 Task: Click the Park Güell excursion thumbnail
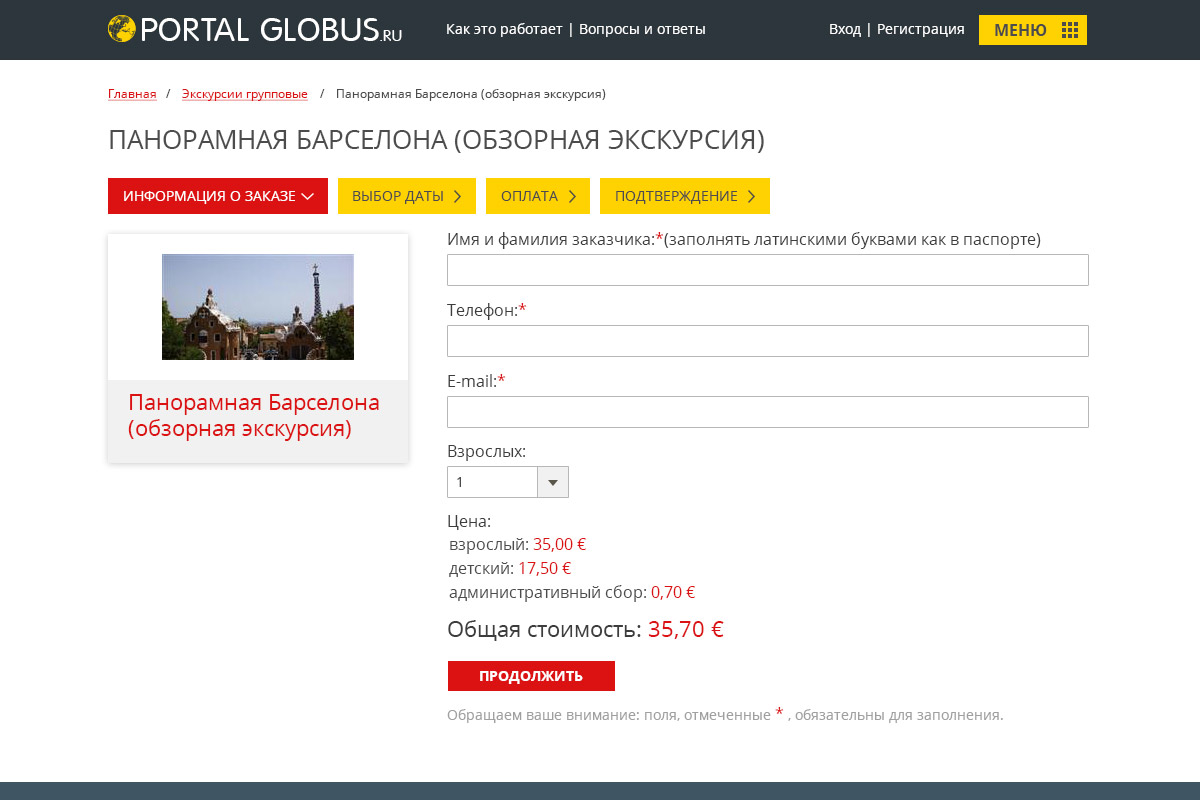click(258, 307)
